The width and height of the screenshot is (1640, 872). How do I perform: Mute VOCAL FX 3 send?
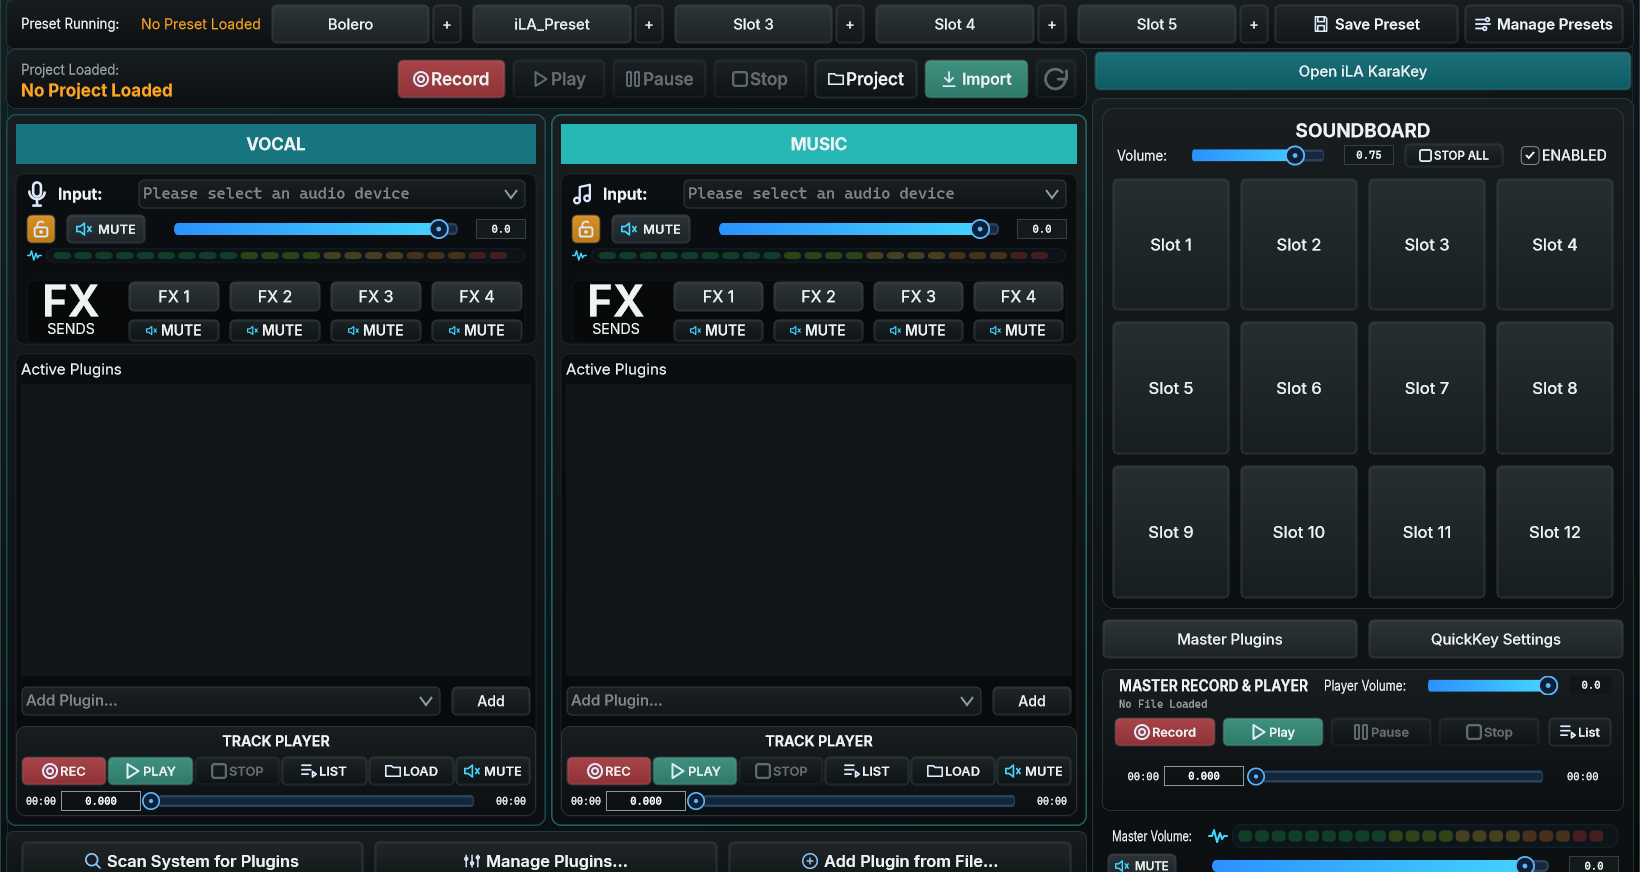coord(376,330)
